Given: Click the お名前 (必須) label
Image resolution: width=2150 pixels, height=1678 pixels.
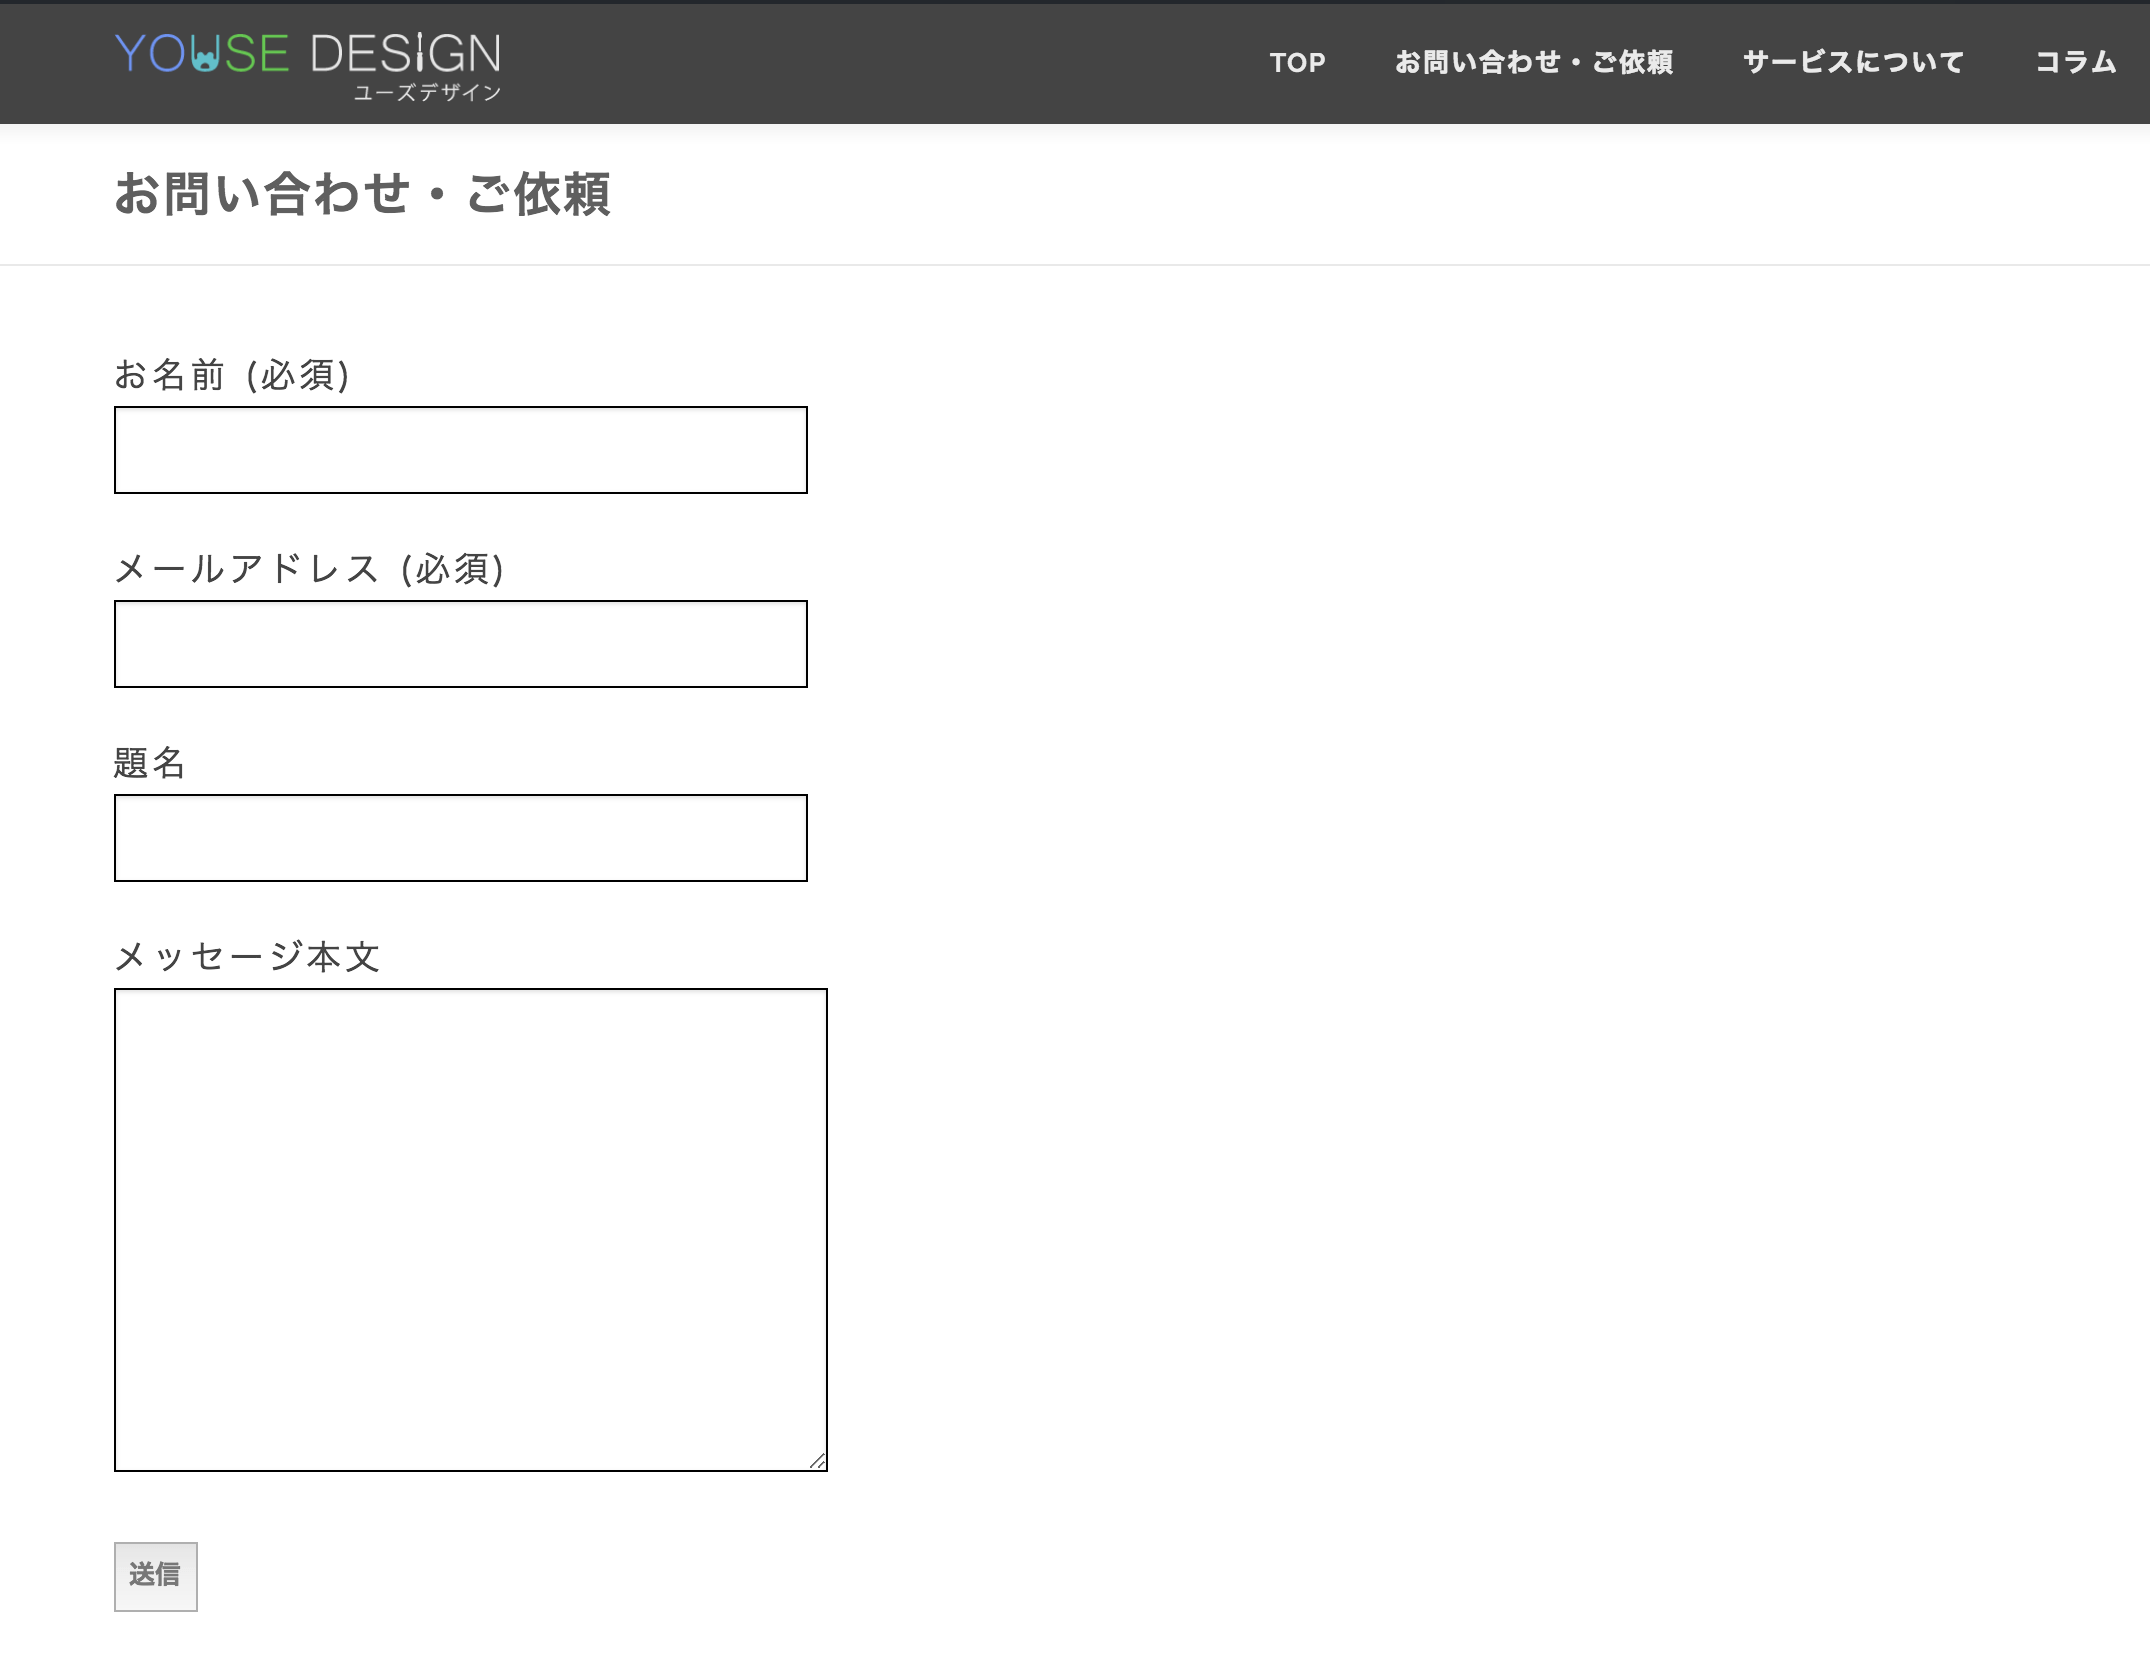Looking at the screenshot, I should [232, 374].
